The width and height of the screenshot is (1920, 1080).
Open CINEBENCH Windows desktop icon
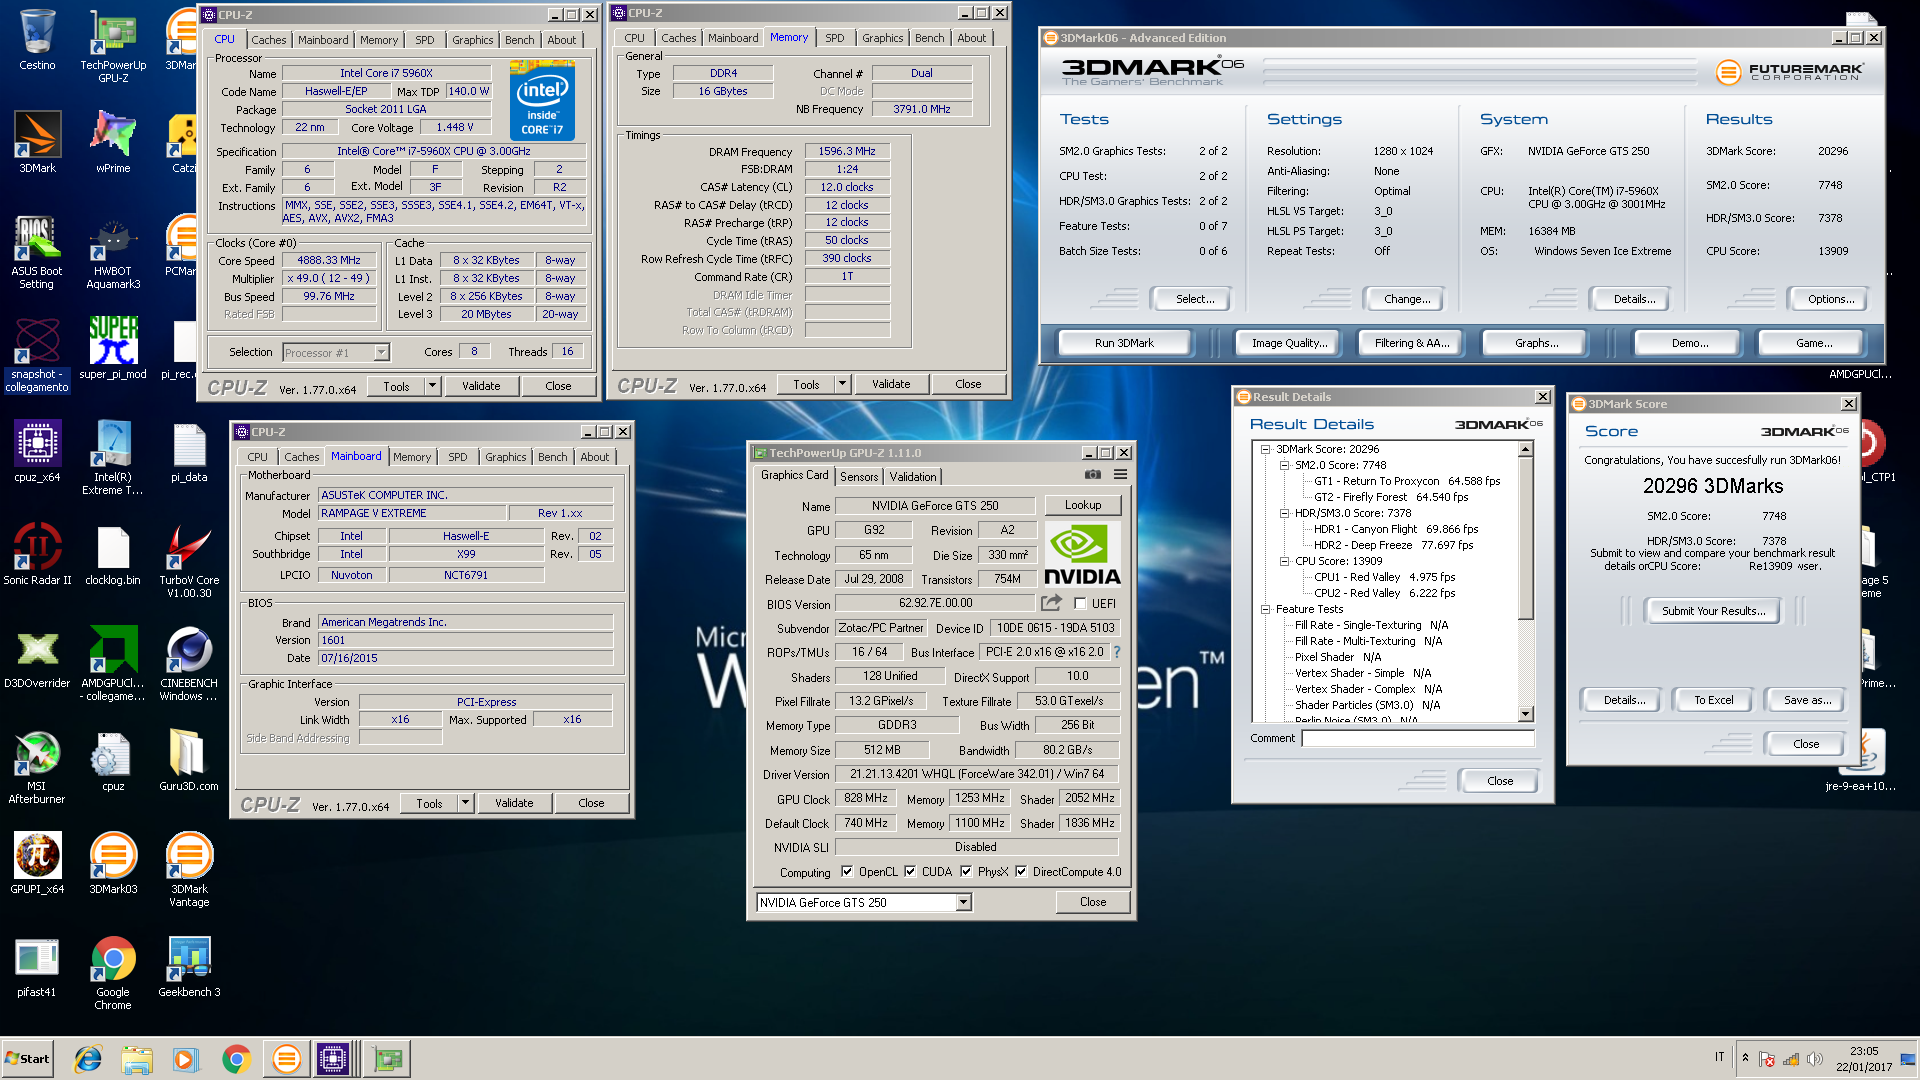[189, 664]
